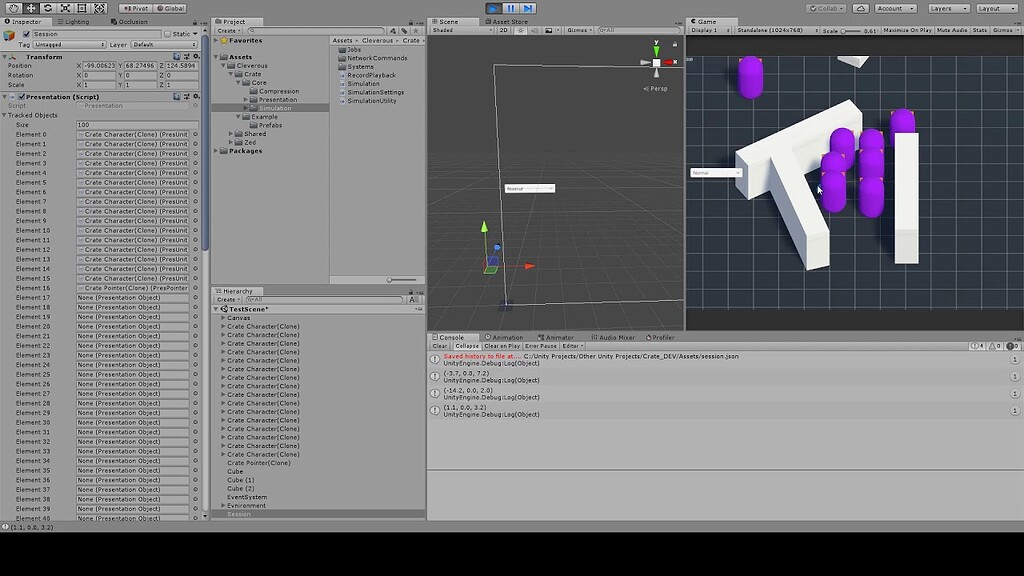Select the Hand tool
The width and height of the screenshot is (1024, 576).
(15, 8)
